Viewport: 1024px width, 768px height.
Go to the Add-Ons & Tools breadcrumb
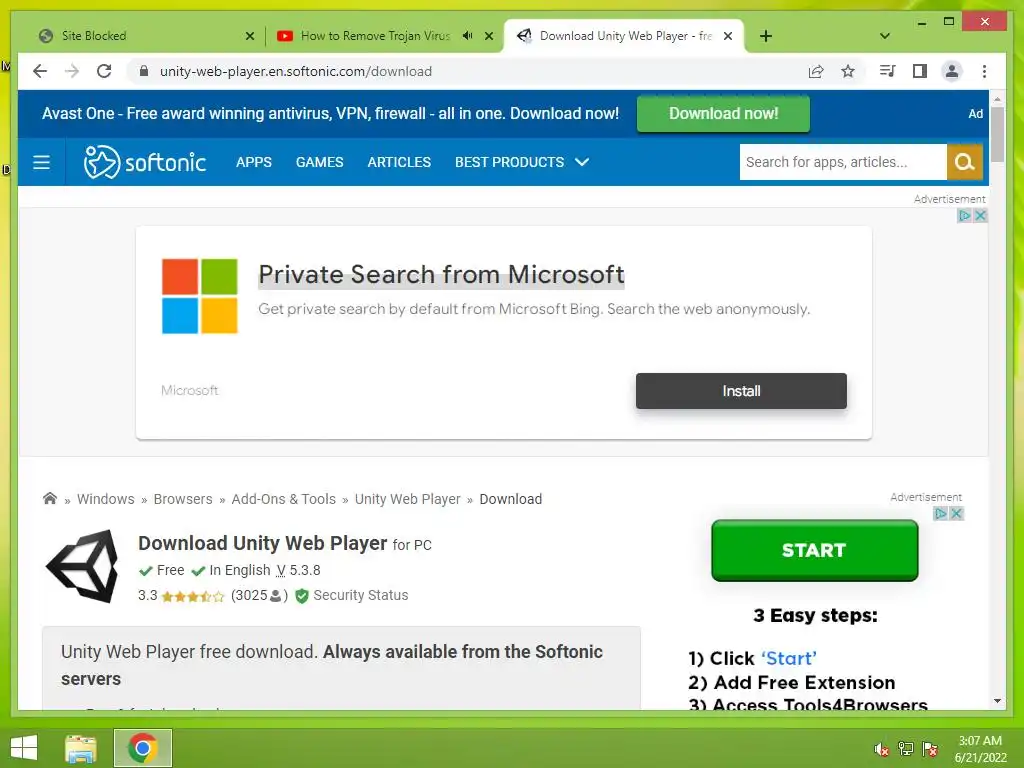[283, 499]
